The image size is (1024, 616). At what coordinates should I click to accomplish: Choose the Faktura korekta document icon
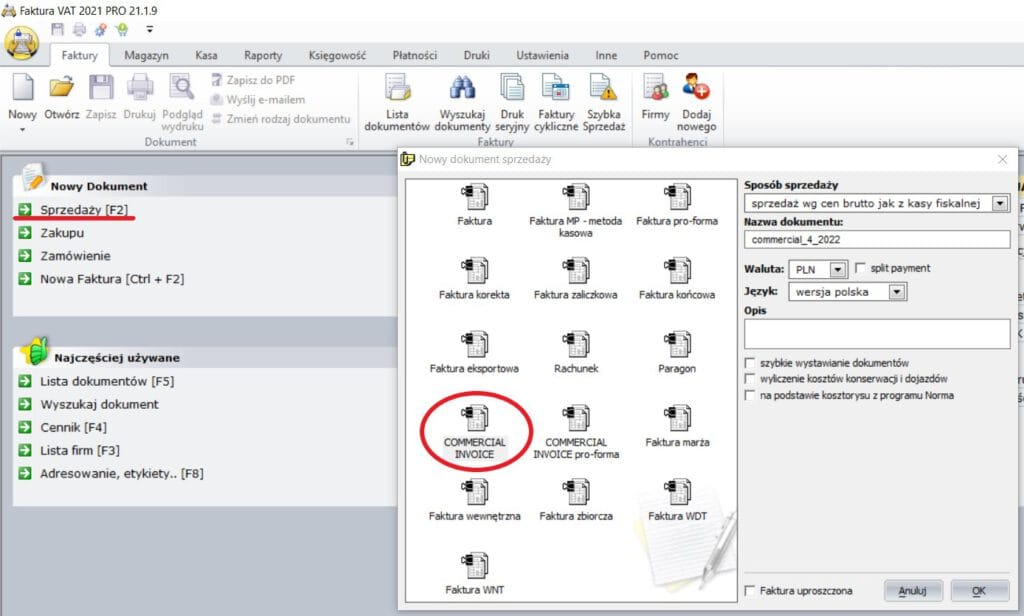click(x=474, y=272)
